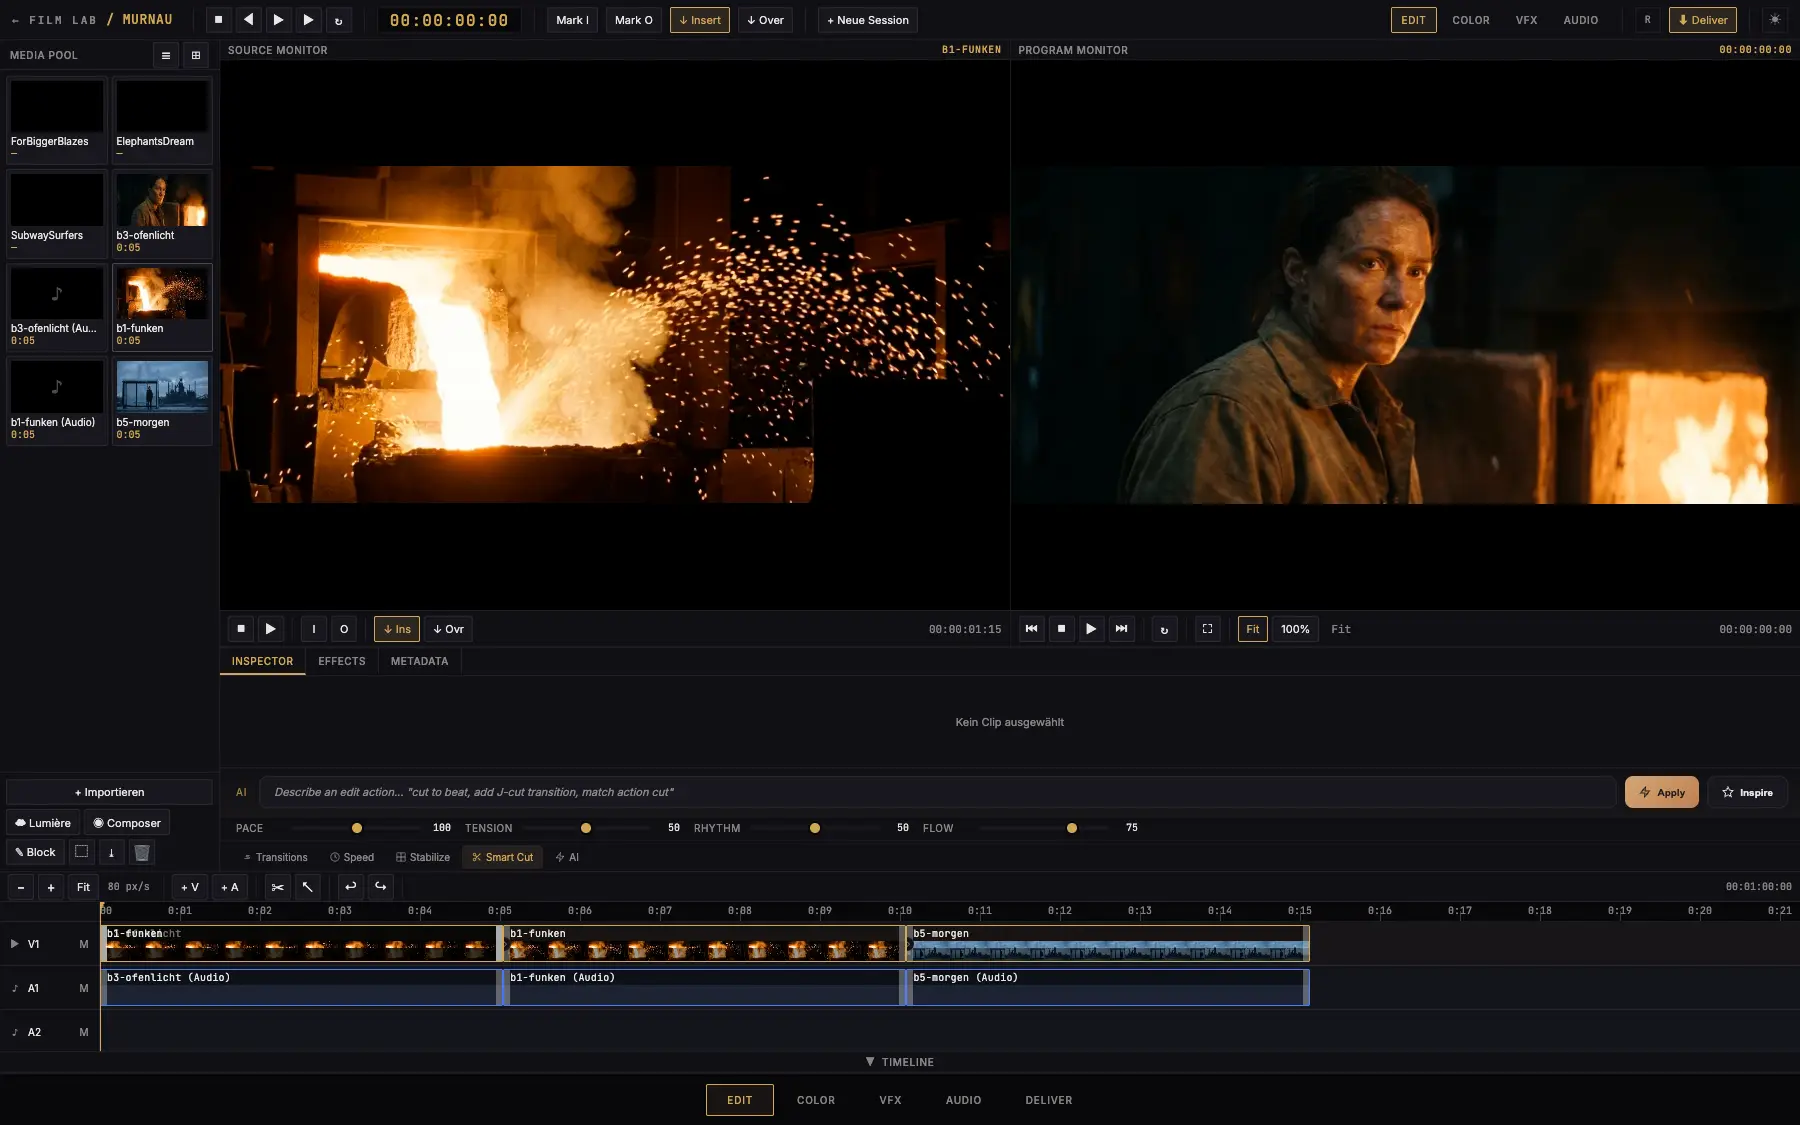1800x1125 pixels.
Task: Switch to the Metadata tab
Action: 420,661
